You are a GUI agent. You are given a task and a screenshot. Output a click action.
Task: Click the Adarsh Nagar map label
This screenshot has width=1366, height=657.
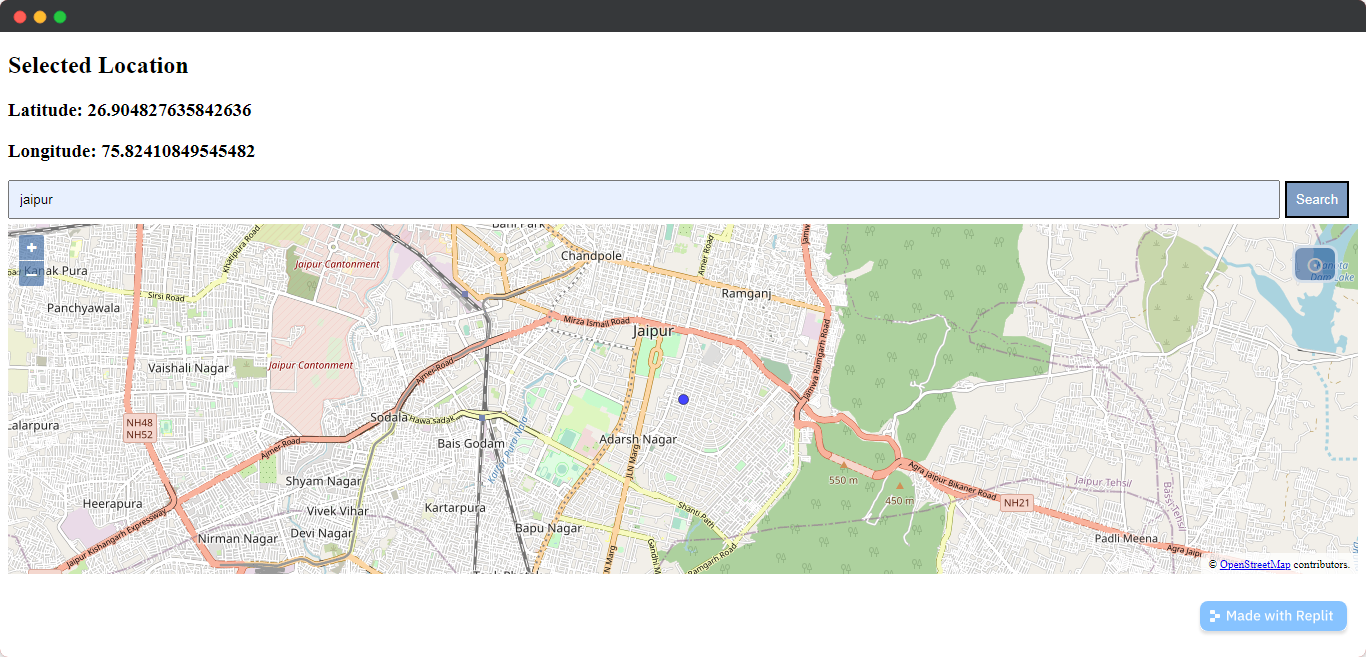coord(638,439)
